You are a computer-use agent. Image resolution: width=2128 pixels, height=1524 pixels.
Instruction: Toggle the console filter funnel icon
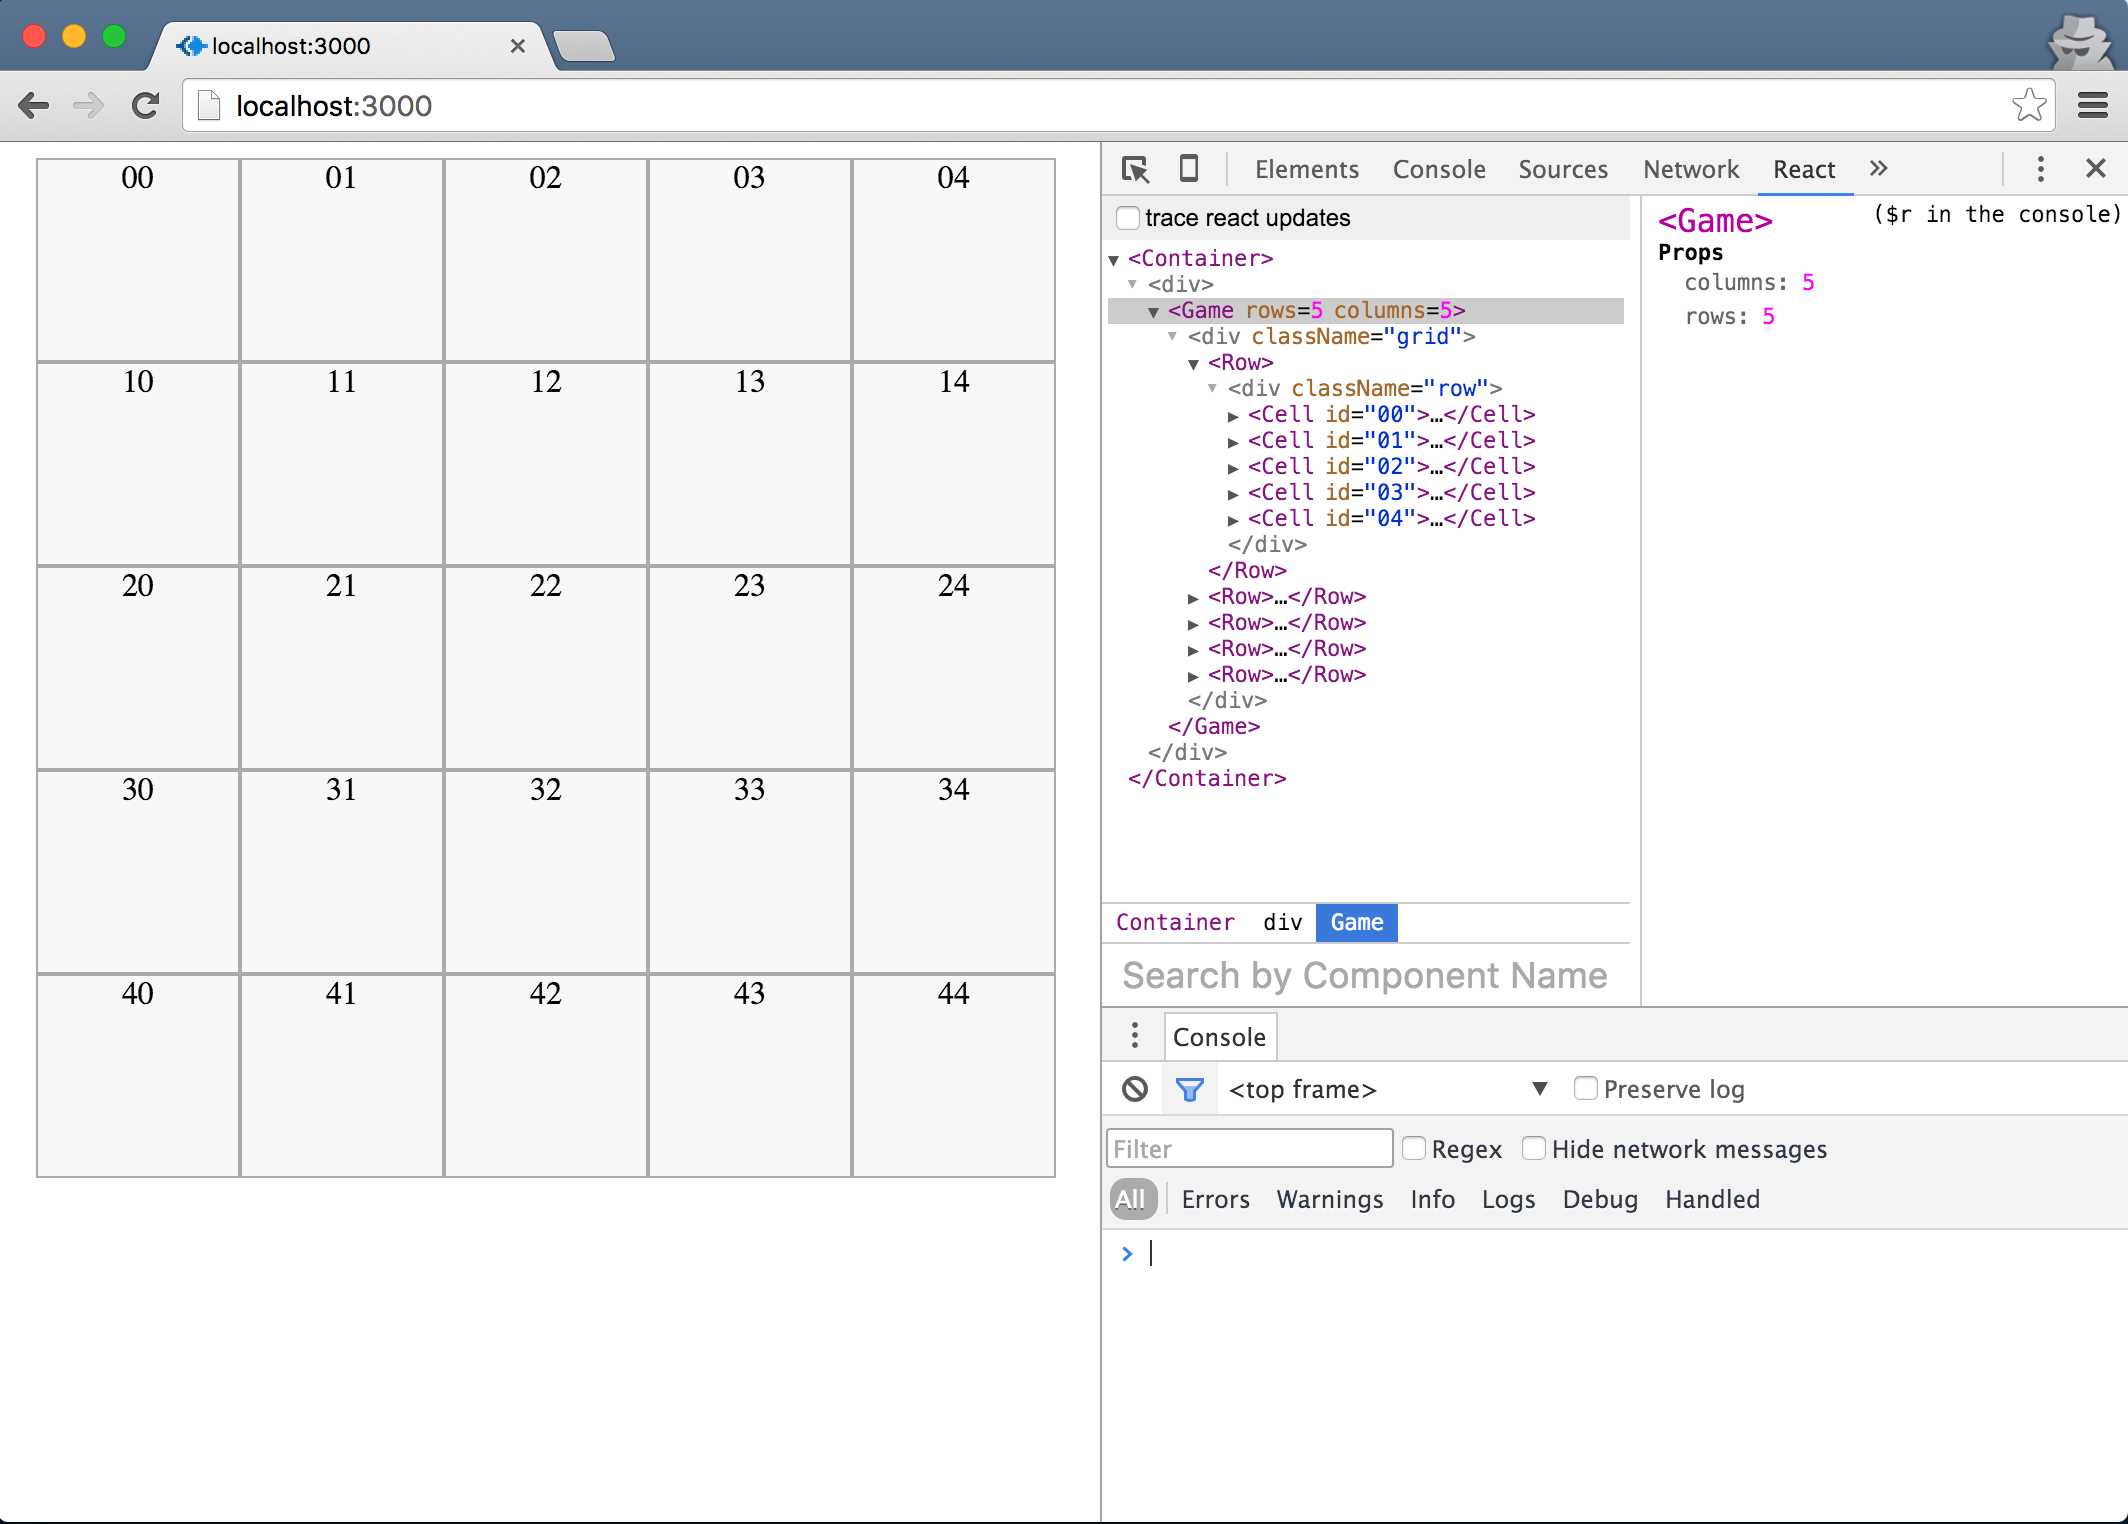click(1189, 1089)
